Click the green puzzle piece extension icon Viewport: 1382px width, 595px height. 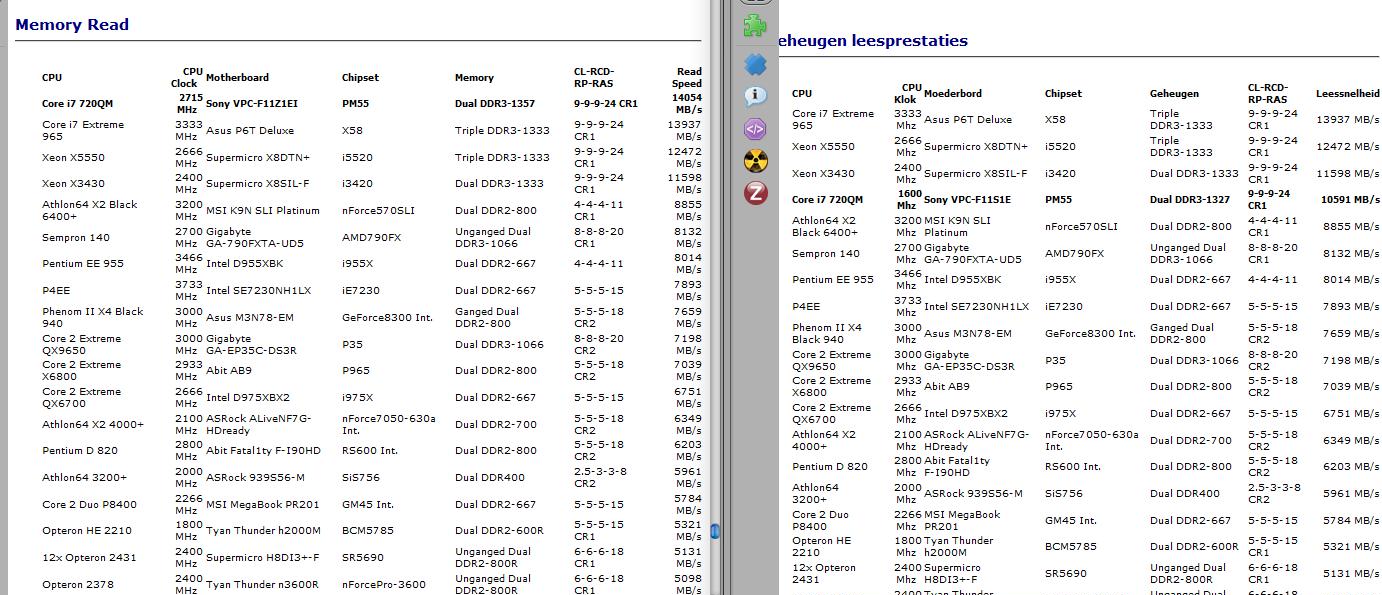pos(756,26)
